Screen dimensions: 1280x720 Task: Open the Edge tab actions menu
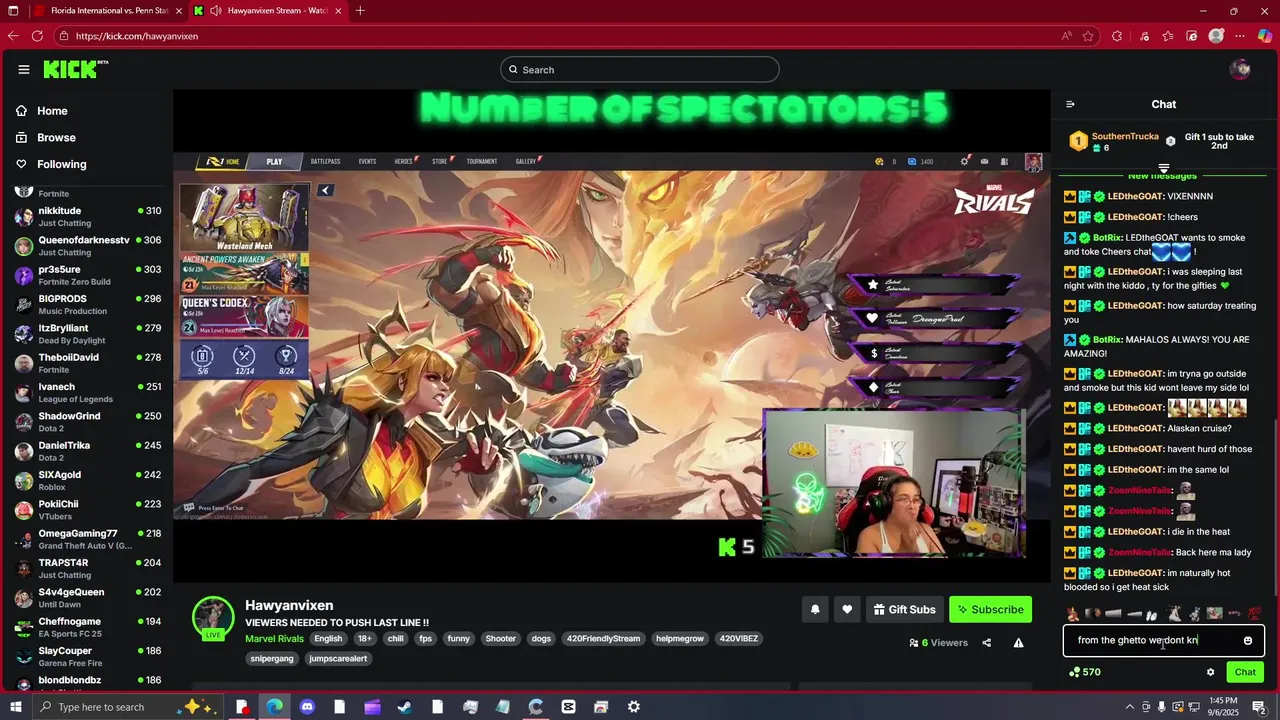[13, 11]
